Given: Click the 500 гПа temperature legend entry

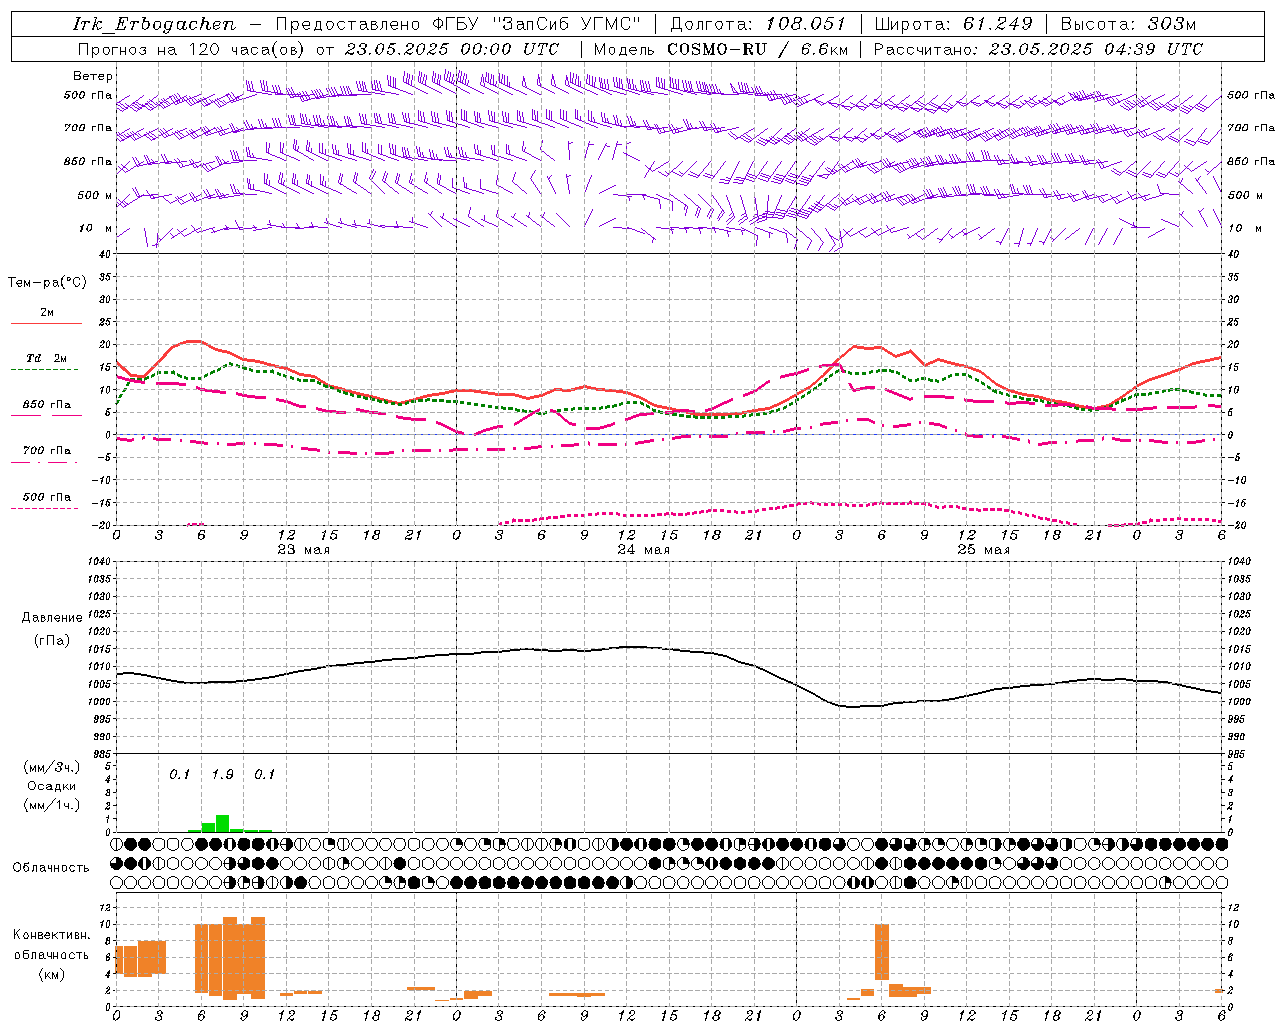Looking at the screenshot, I should 46,497.
